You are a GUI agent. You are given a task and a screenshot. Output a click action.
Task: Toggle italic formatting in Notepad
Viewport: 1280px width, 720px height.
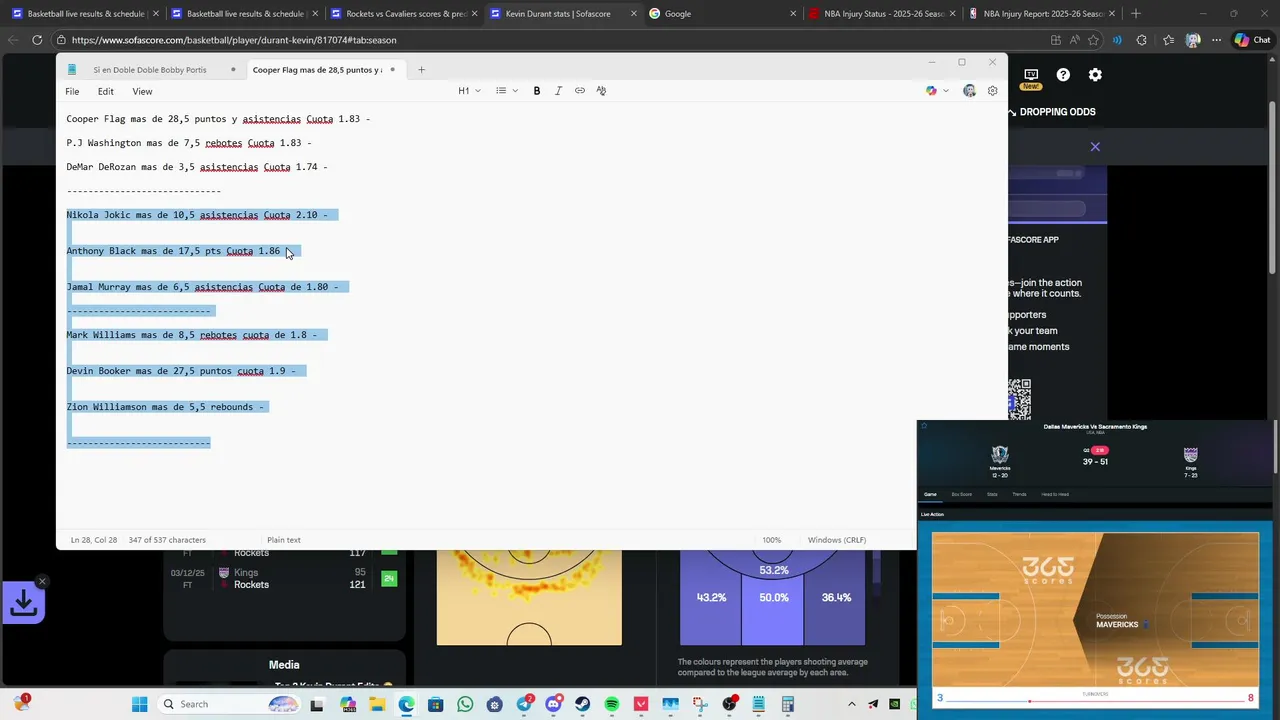558,91
